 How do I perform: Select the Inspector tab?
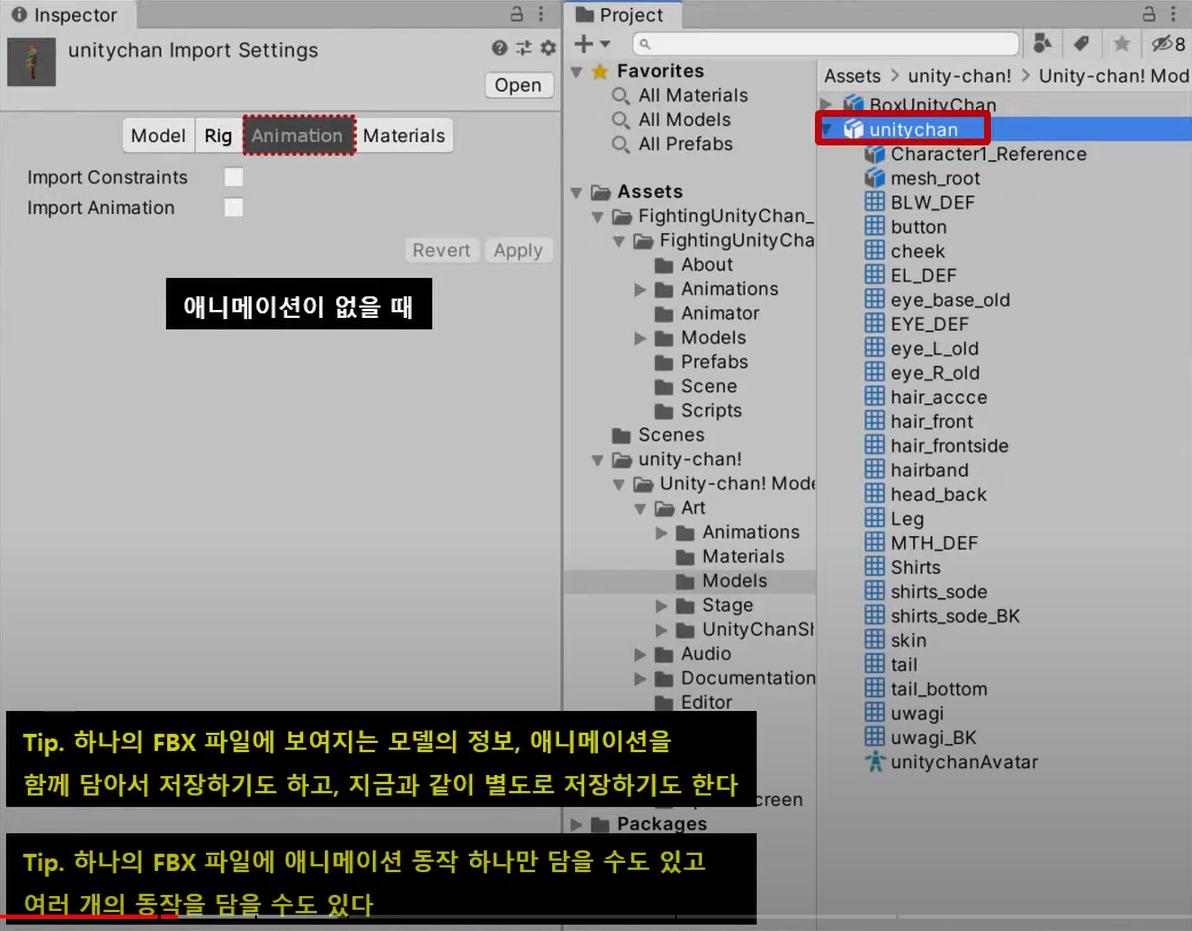(65, 14)
